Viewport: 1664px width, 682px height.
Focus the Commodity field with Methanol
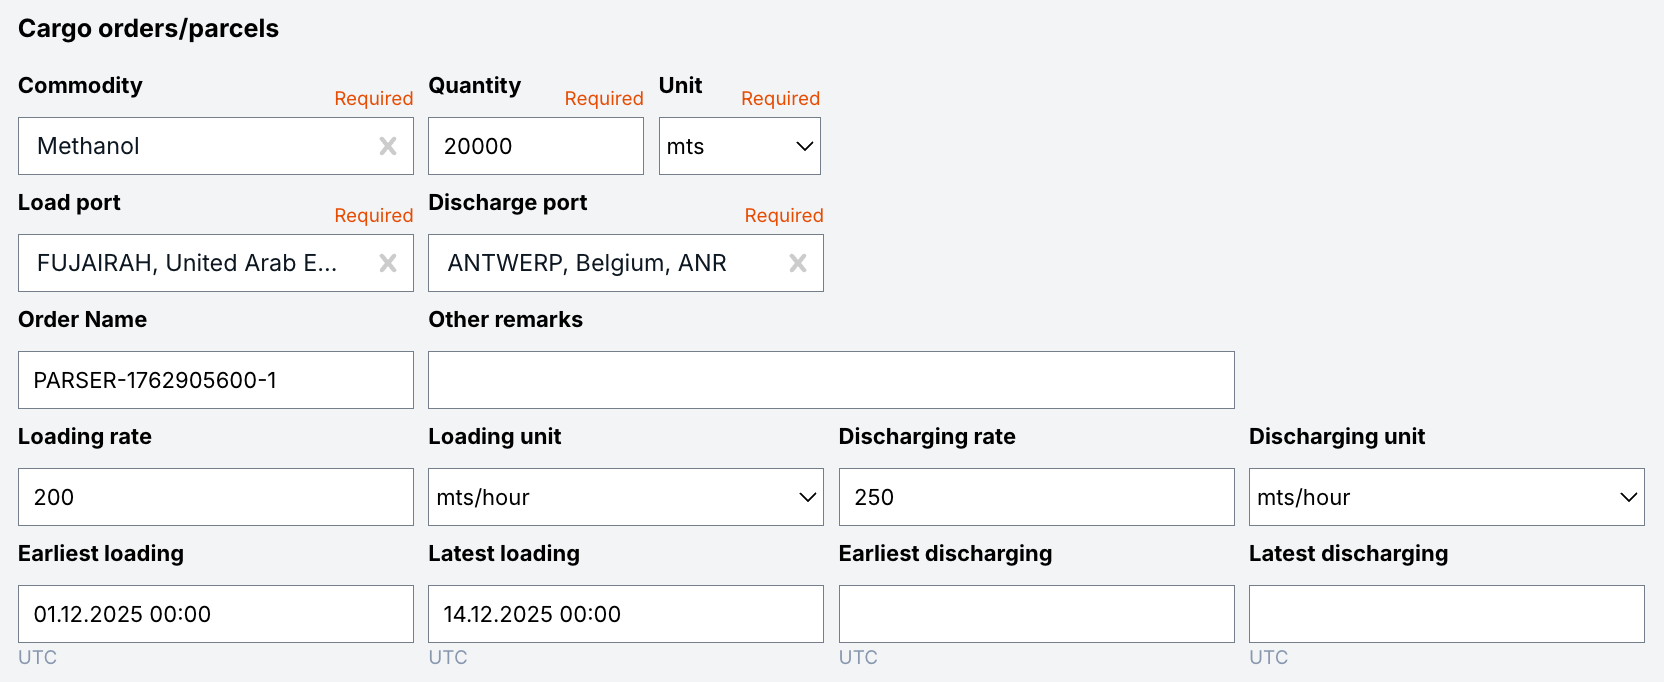point(195,146)
